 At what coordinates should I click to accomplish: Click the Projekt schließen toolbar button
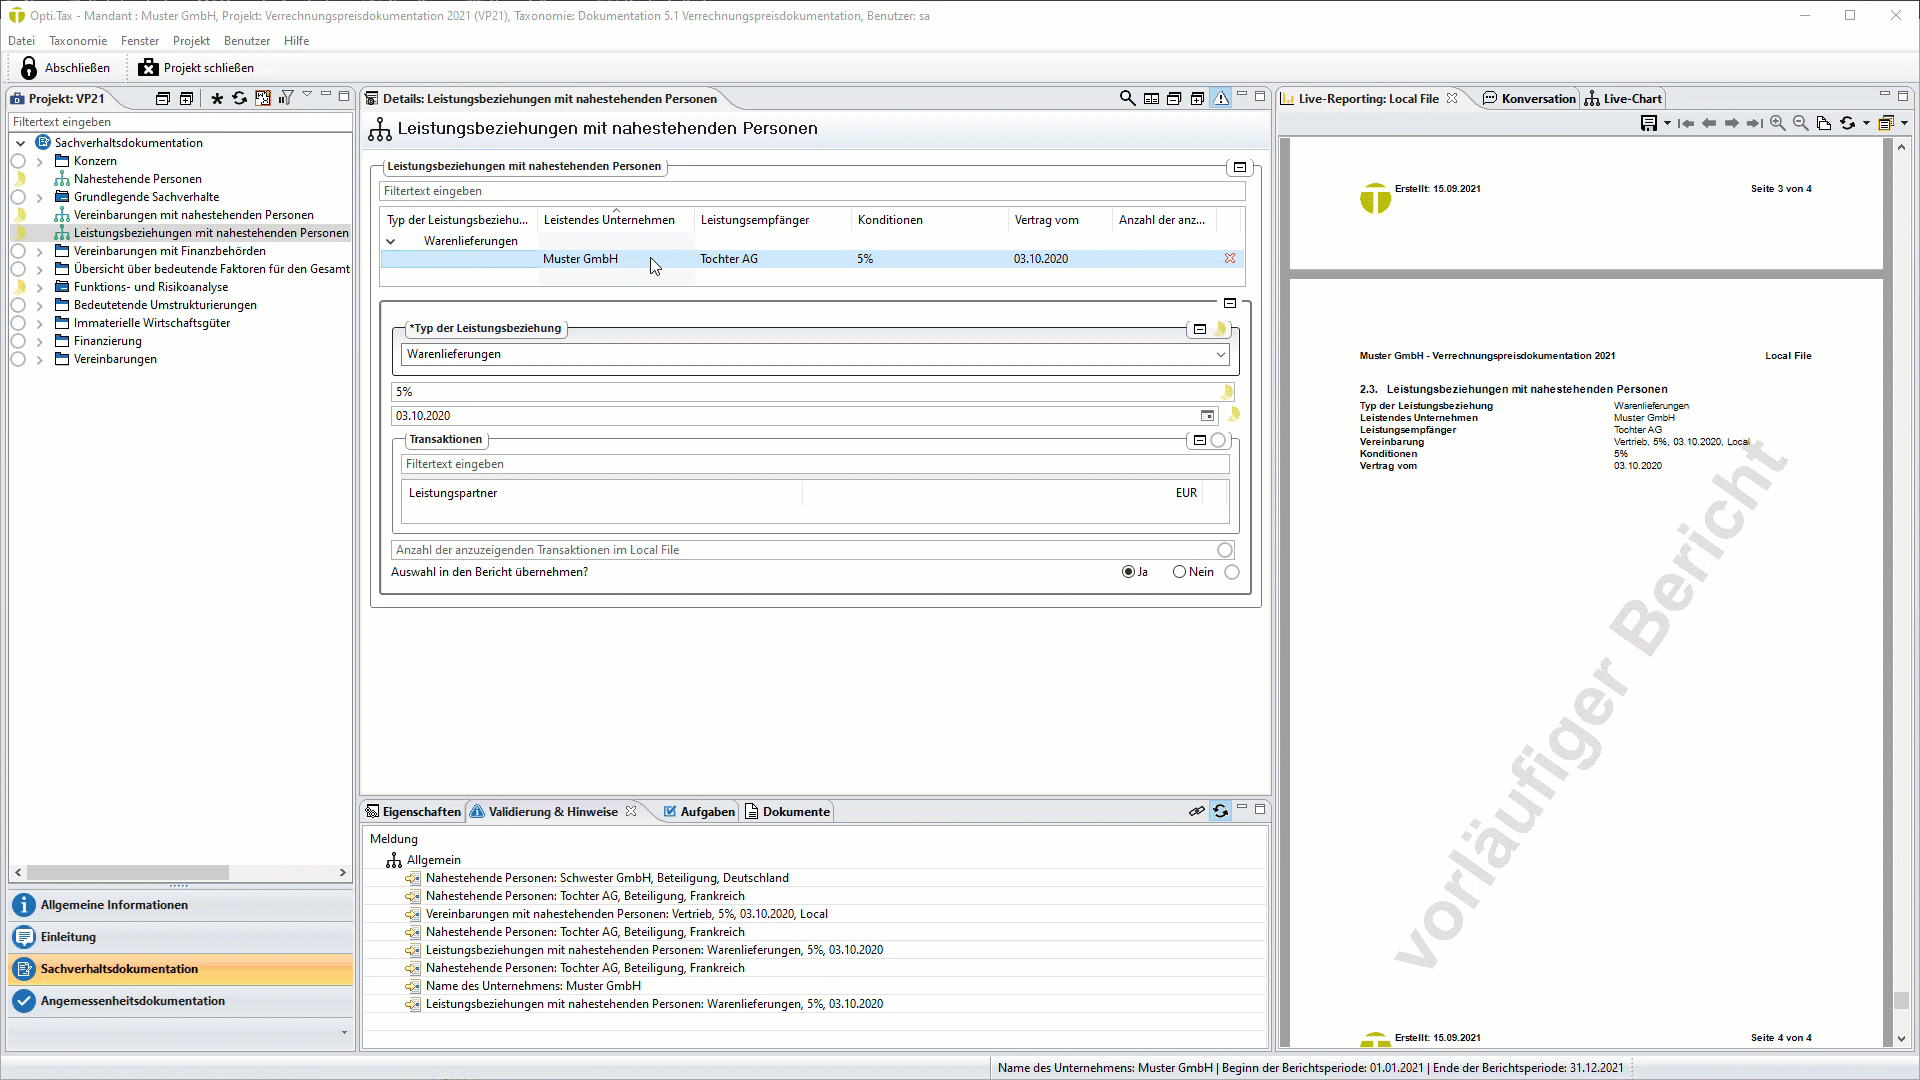[x=196, y=67]
